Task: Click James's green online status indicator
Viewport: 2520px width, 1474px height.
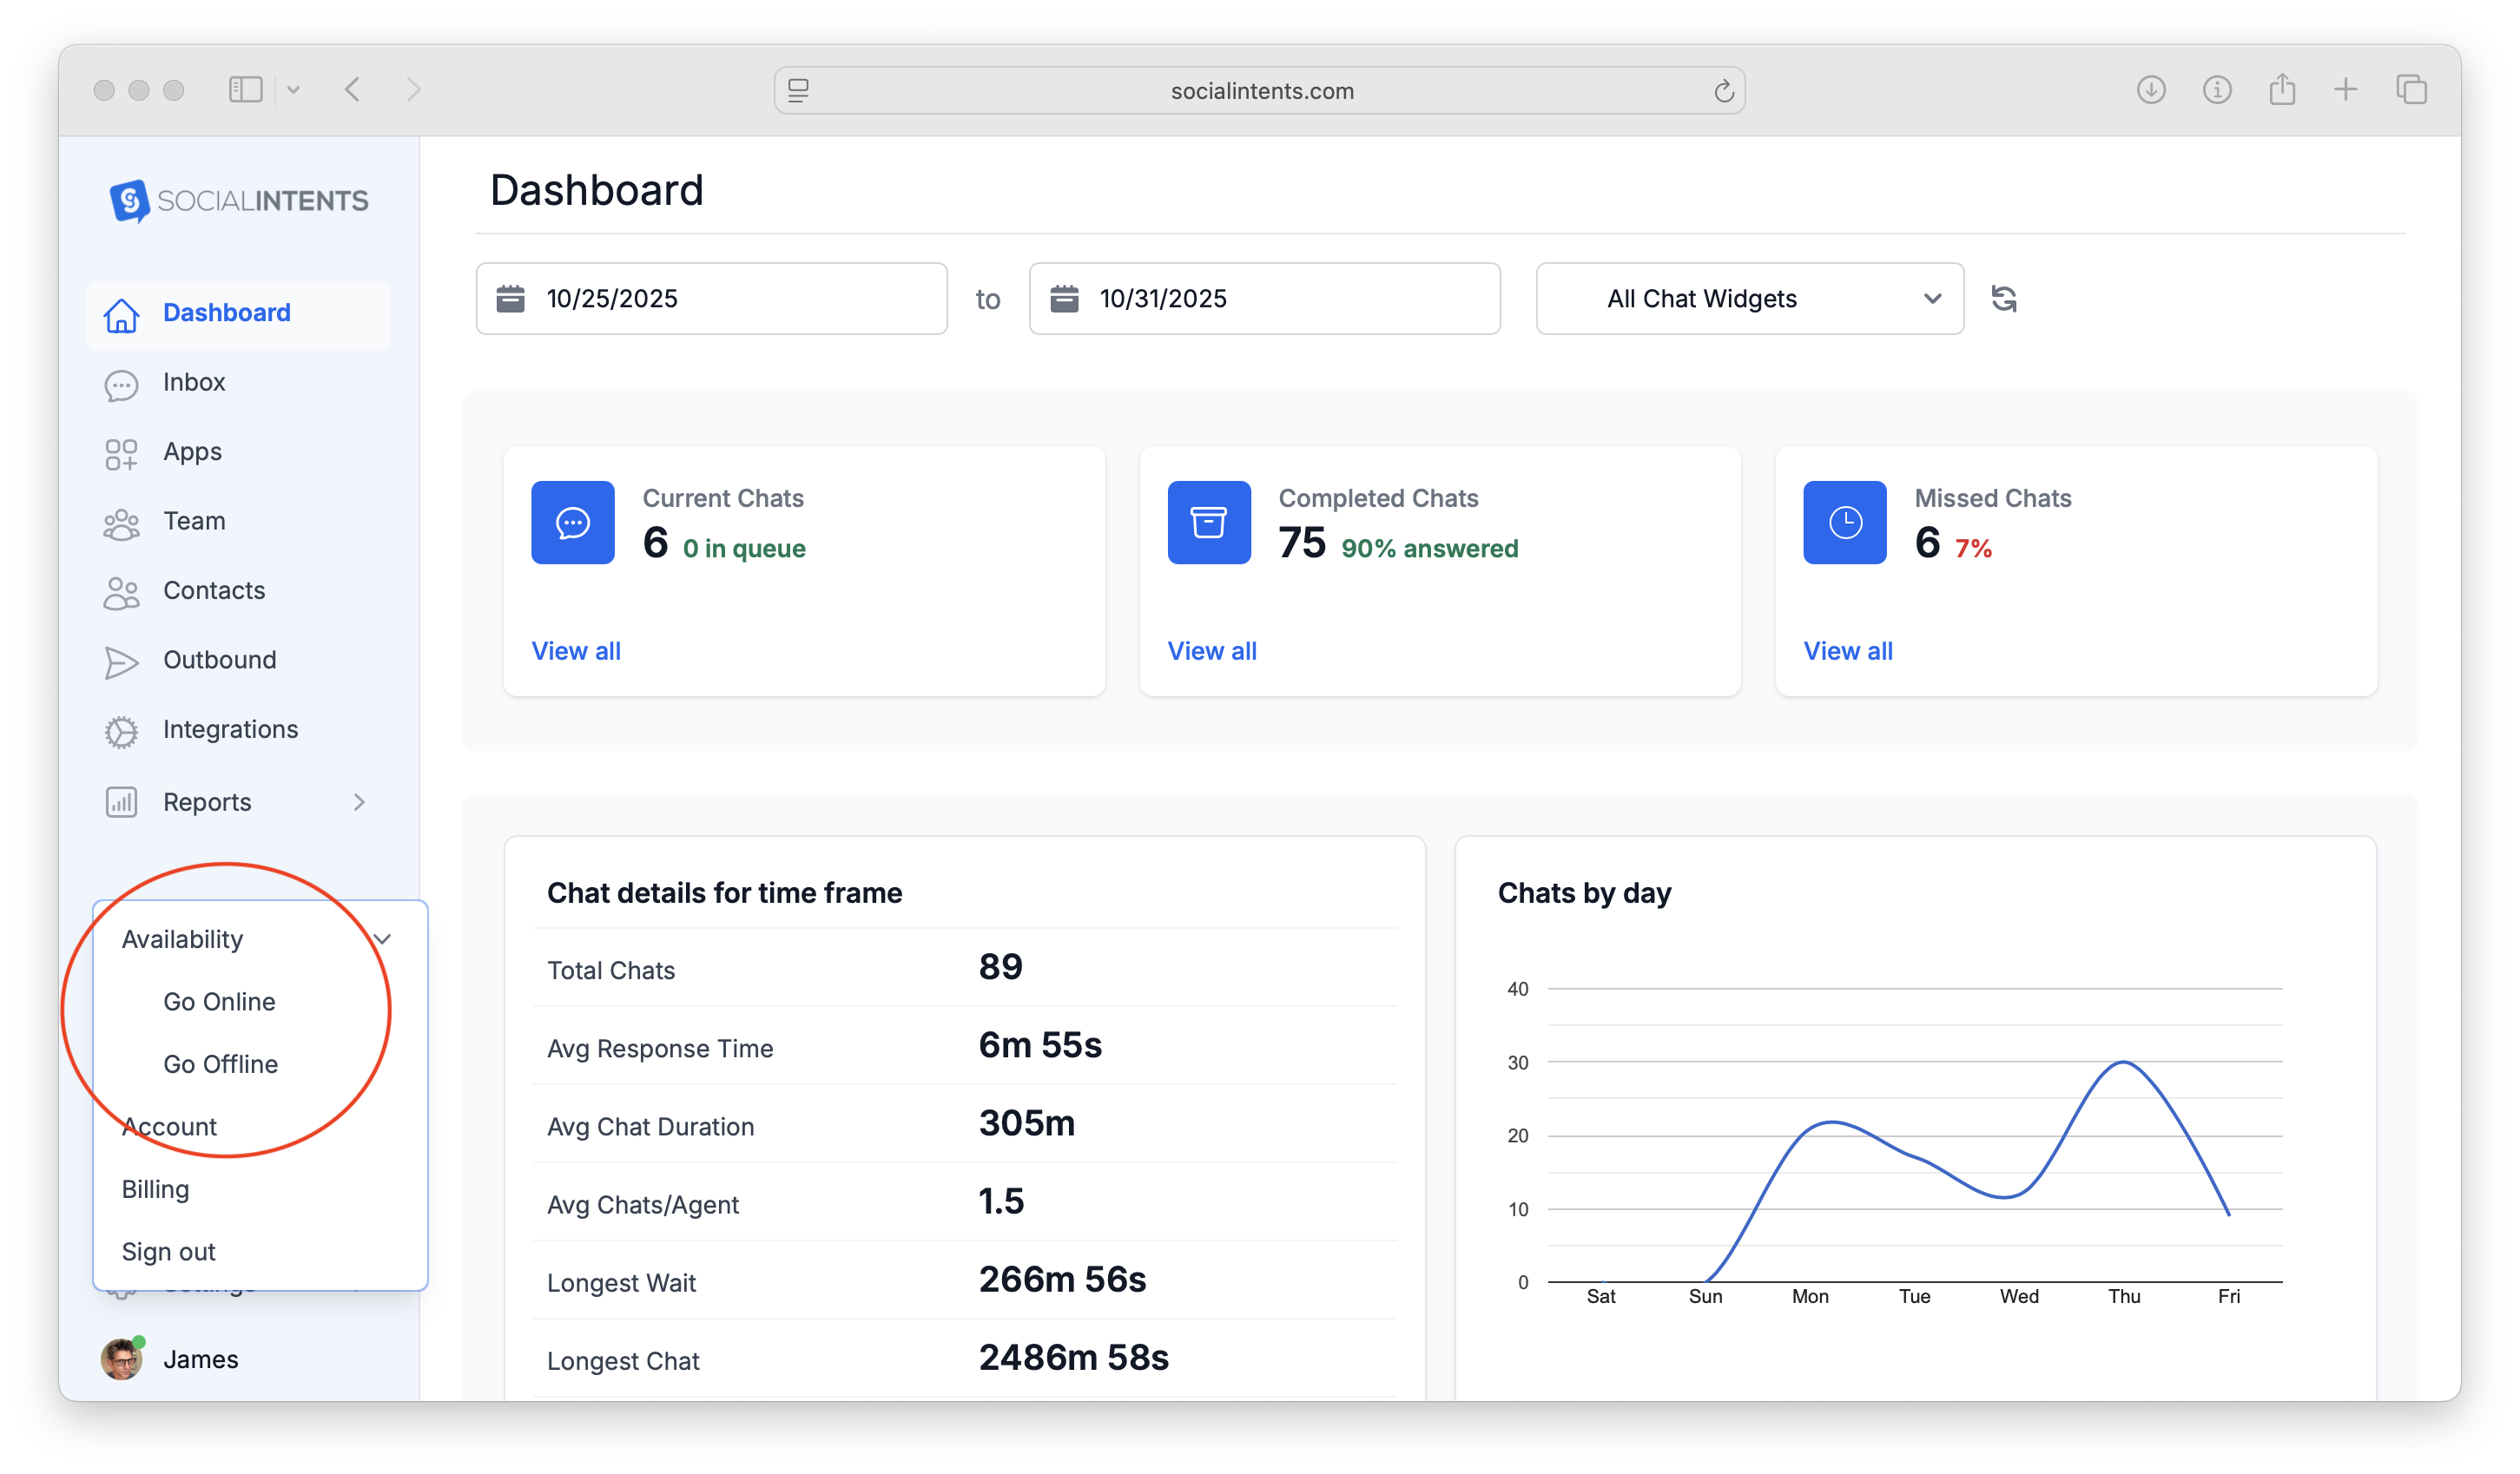Action: coord(140,1342)
